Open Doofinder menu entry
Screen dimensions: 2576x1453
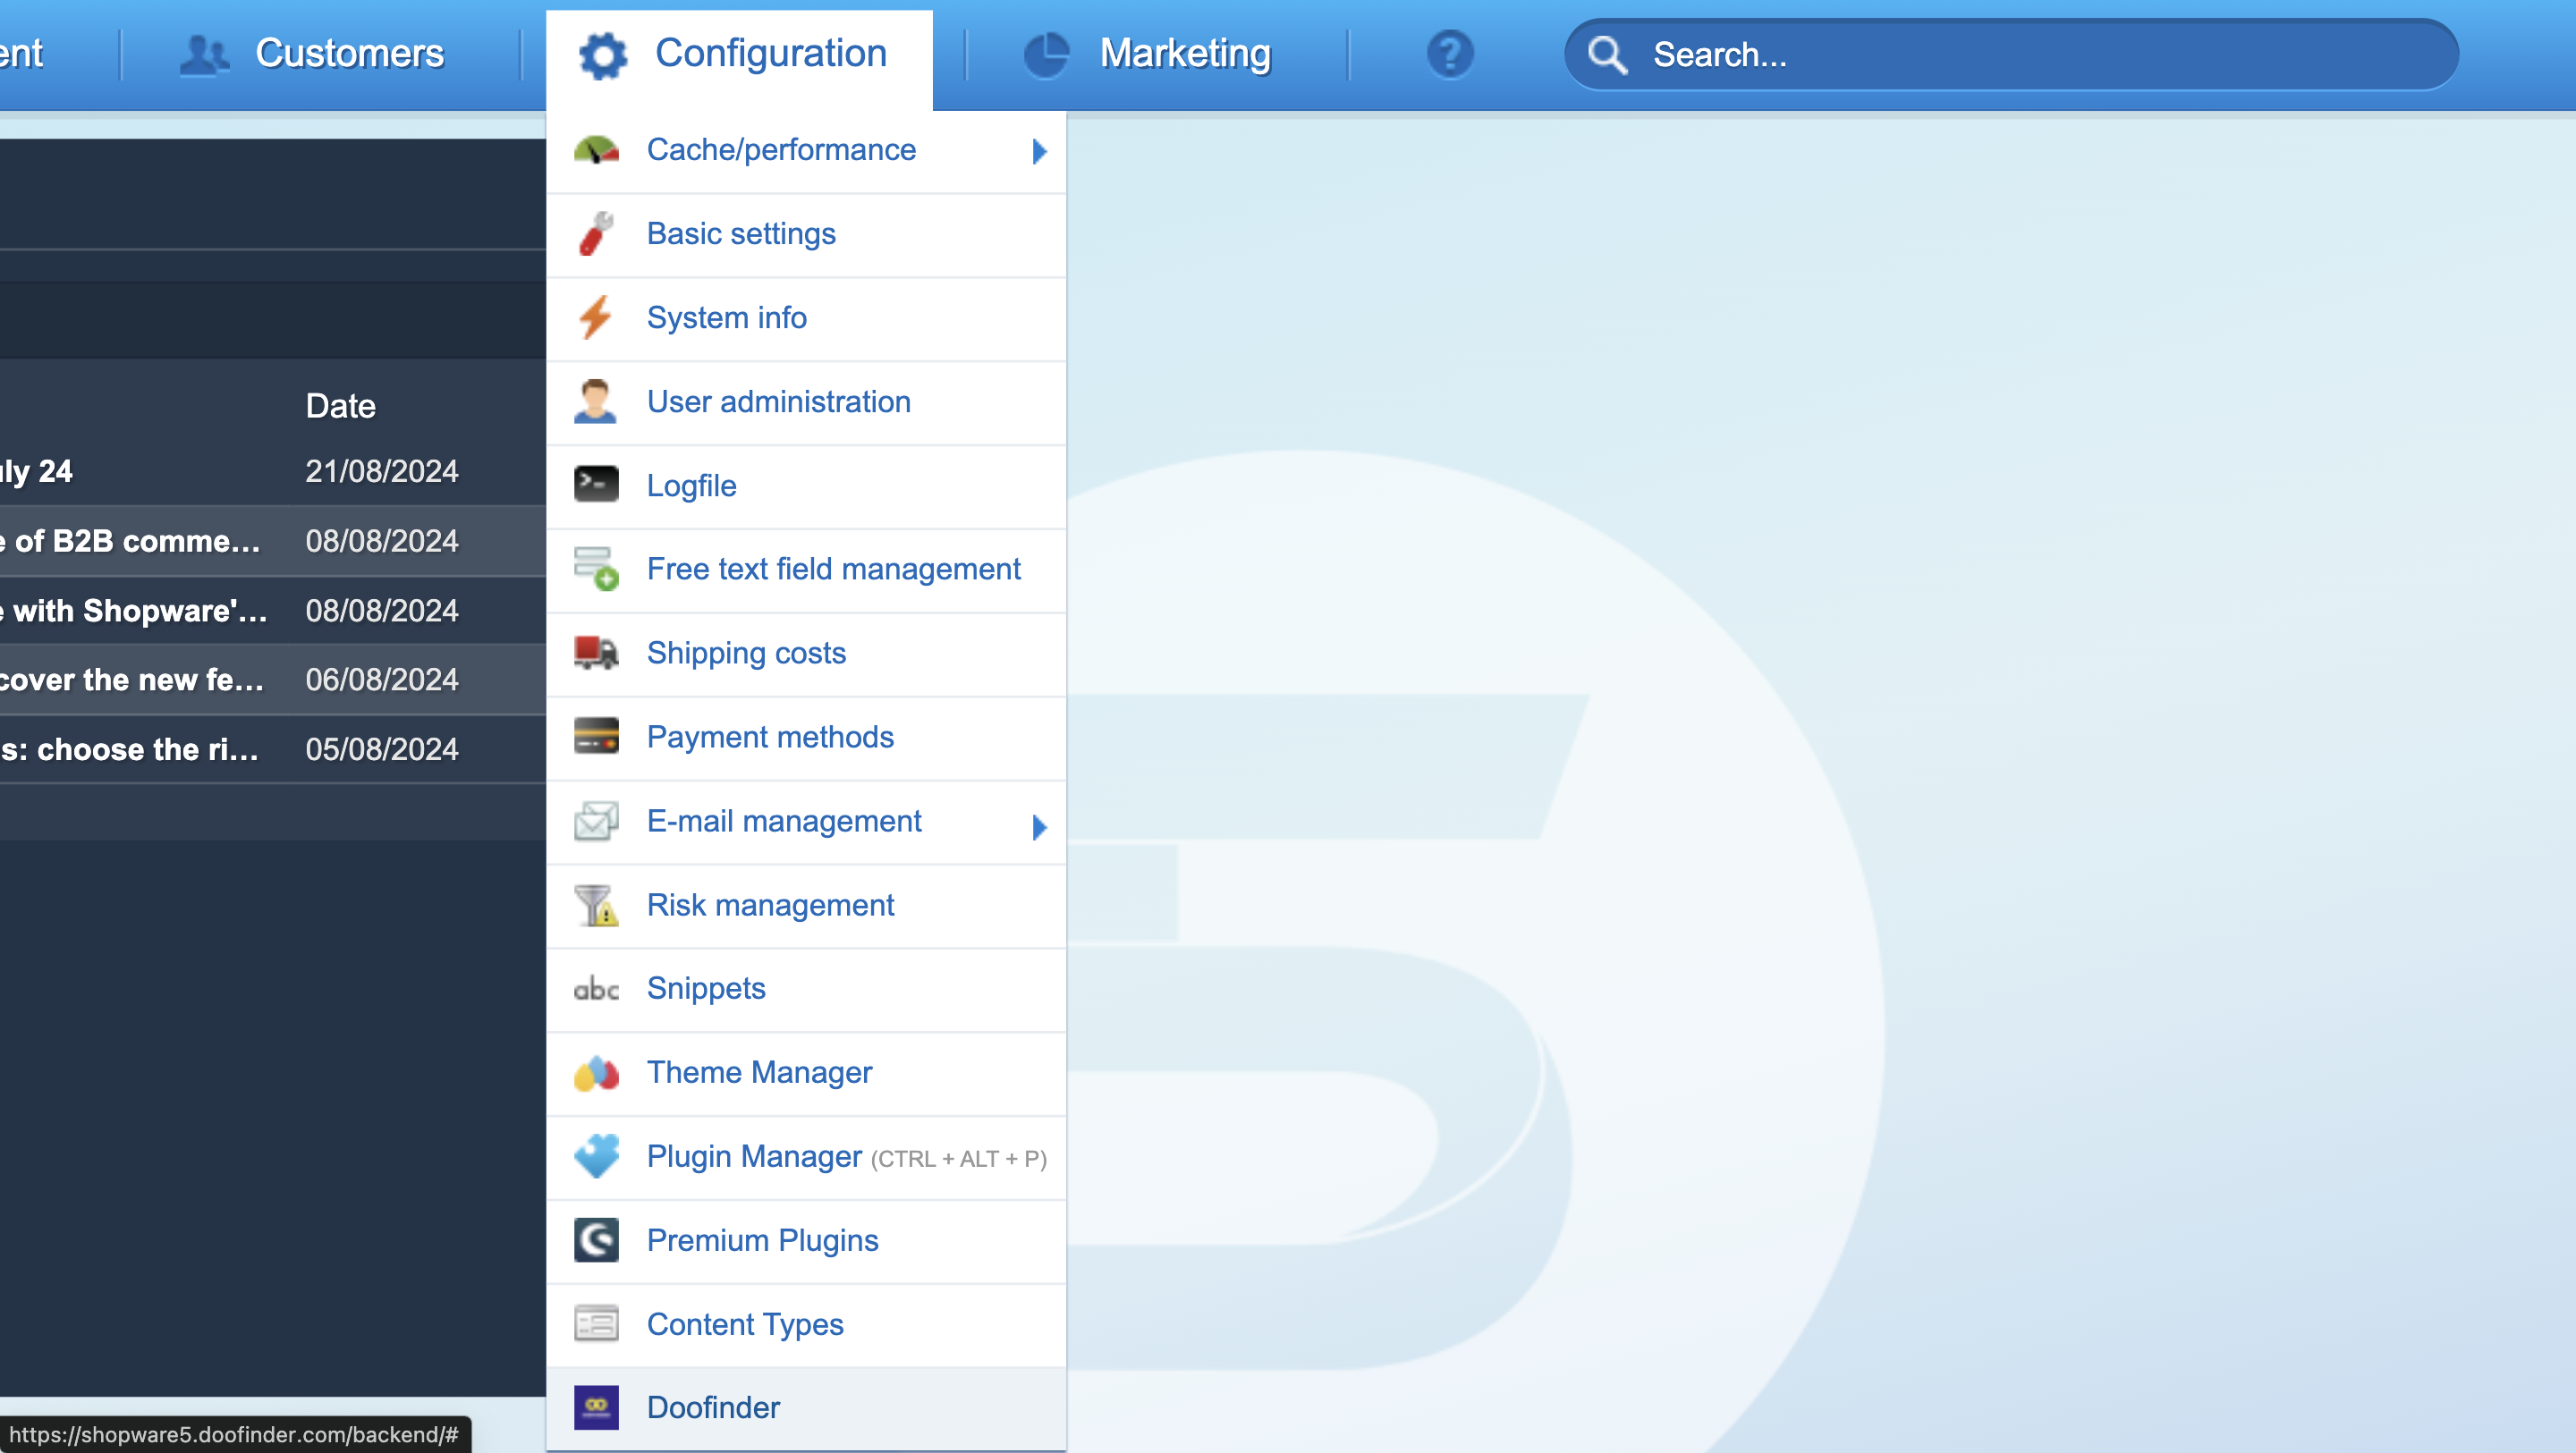(x=806, y=1408)
